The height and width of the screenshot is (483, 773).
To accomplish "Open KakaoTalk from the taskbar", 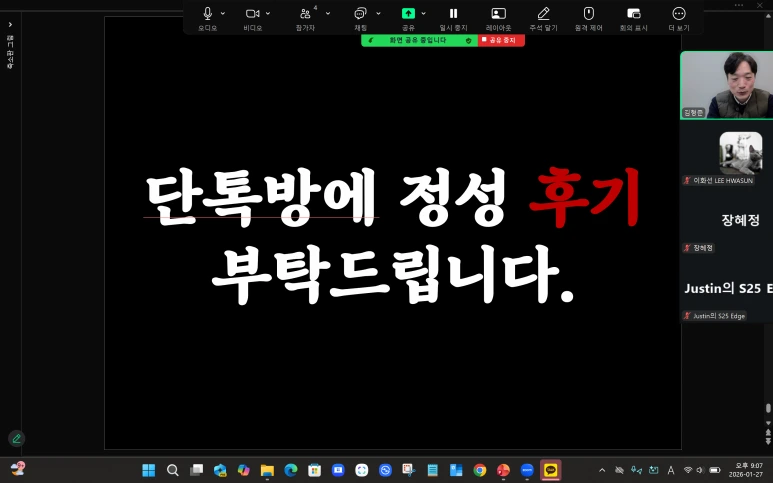I will [551, 470].
